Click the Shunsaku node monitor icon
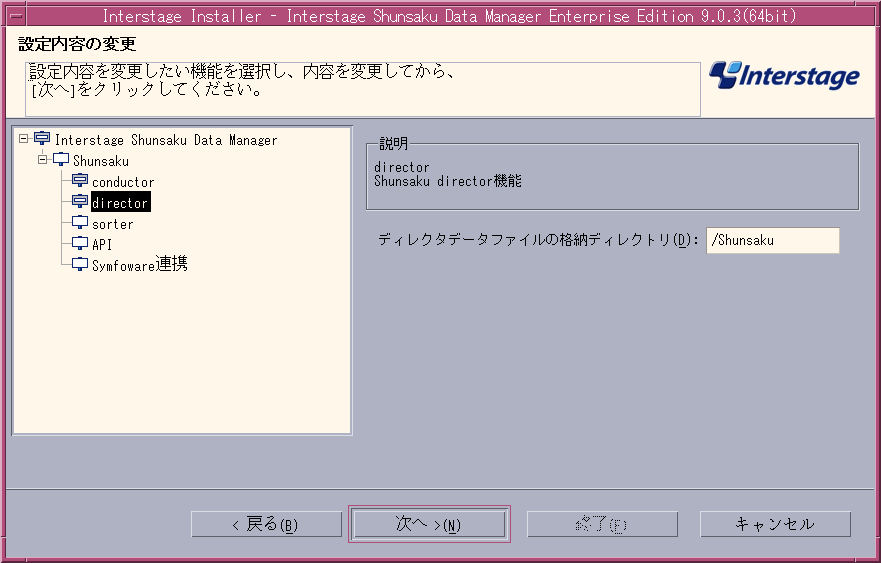Screen dimensions: 881x563 coord(61,160)
